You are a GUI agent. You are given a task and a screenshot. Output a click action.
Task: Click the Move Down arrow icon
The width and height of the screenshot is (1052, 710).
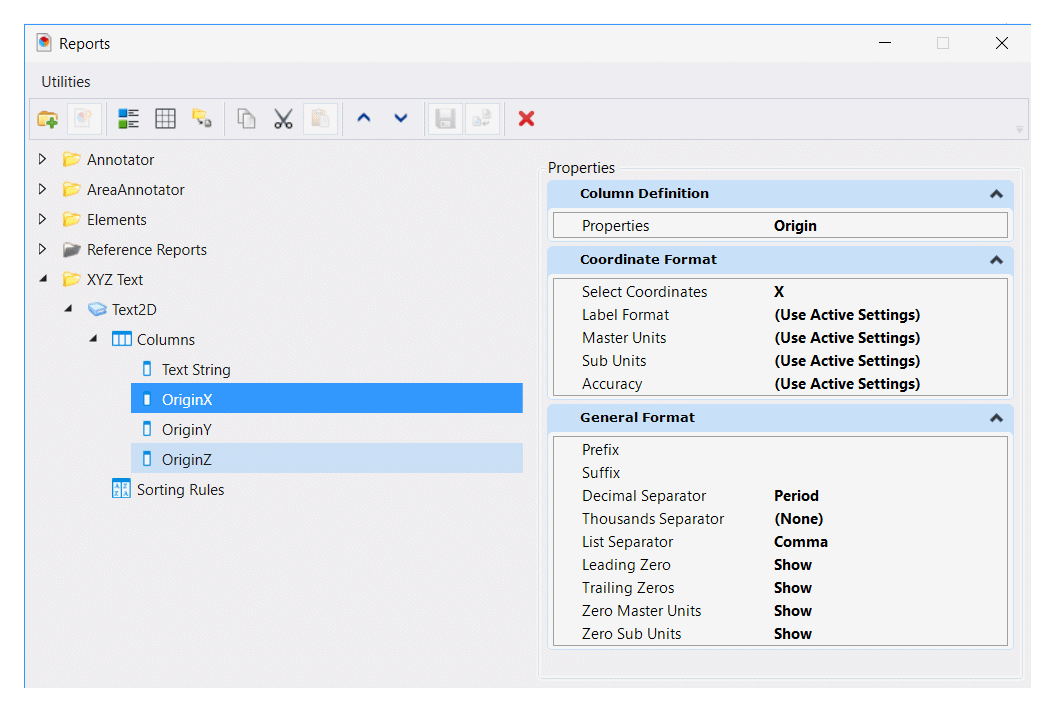coord(401,119)
